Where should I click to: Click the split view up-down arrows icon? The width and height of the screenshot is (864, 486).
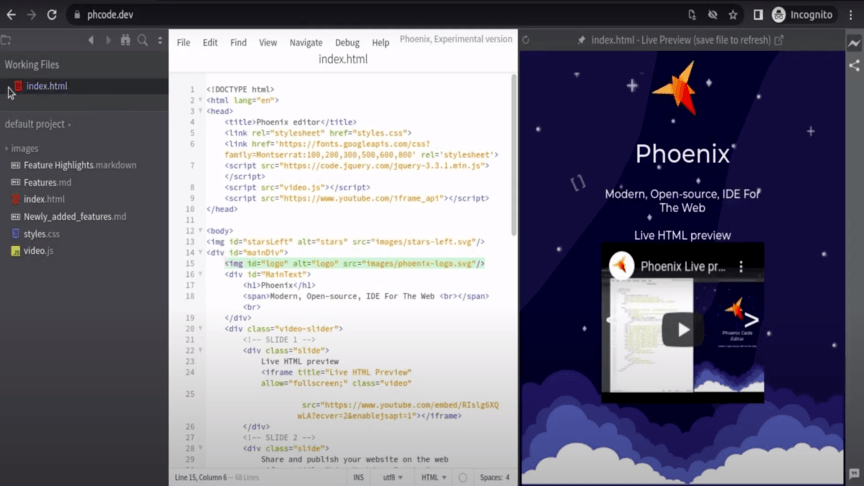click(x=160, y=40)
